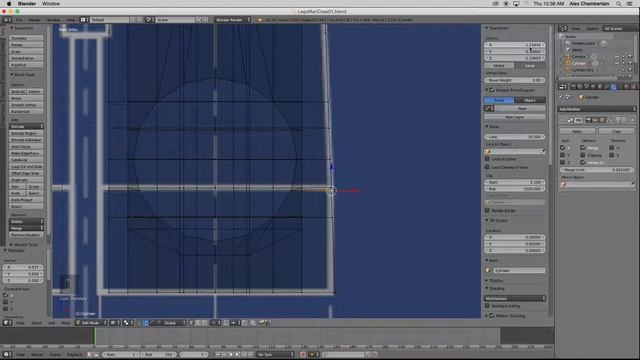Open the Window menu in menu bar
This screenshot has width=640, height=360.
coord(51,3)
